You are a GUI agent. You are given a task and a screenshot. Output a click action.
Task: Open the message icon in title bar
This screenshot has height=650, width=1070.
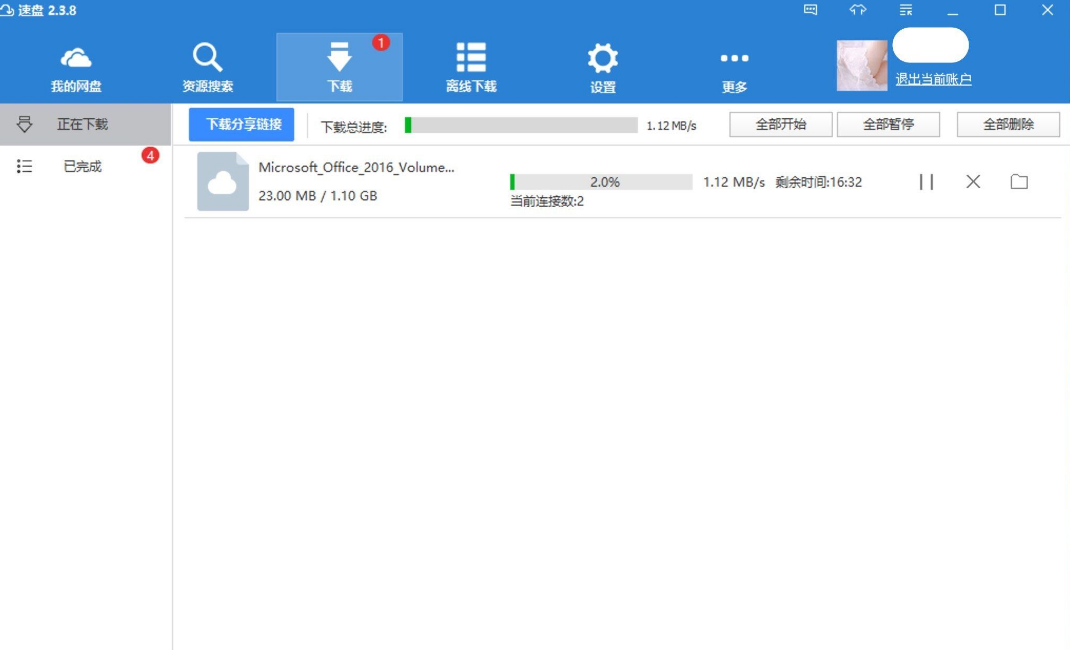(x=810, y=10)
